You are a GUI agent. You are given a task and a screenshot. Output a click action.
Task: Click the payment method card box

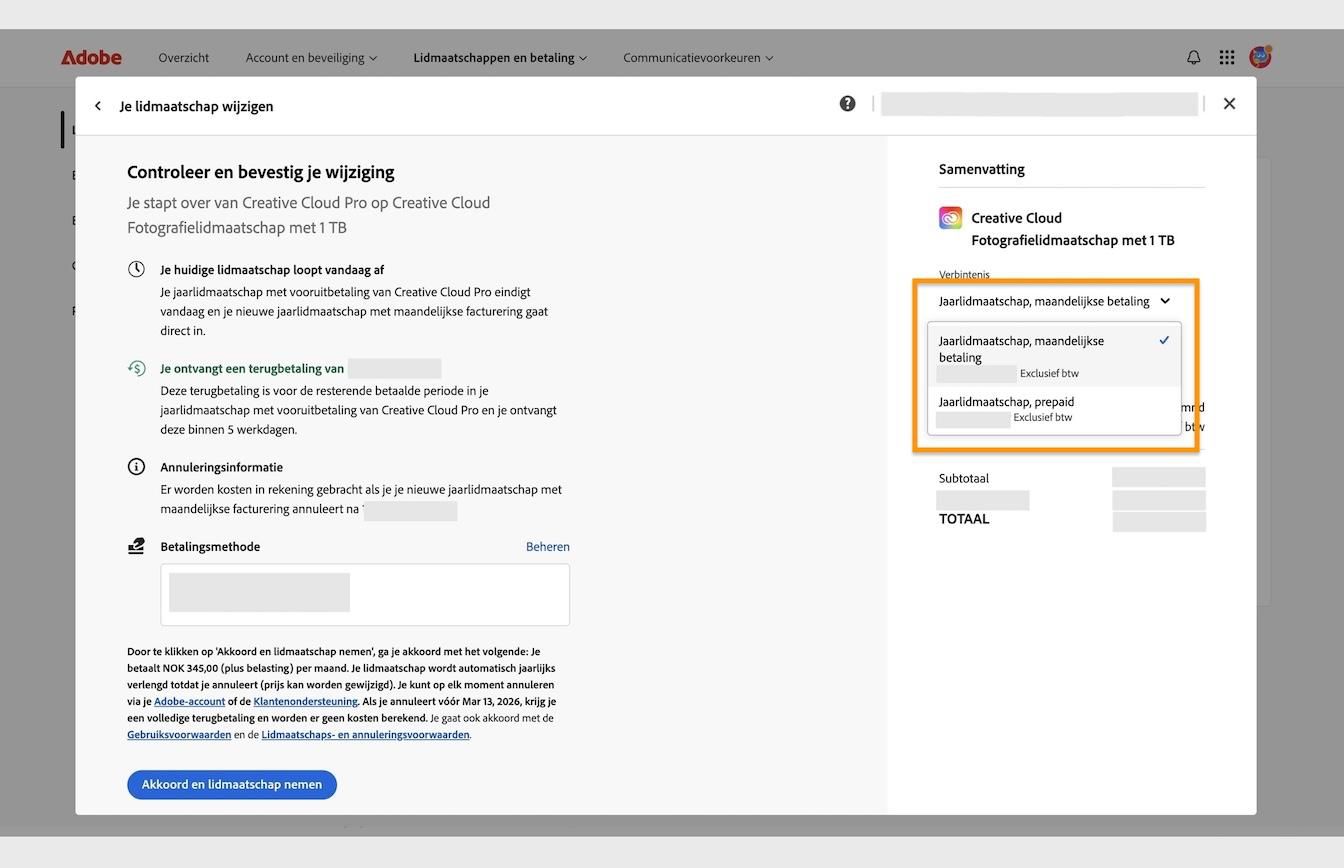[x=365, y=595]
